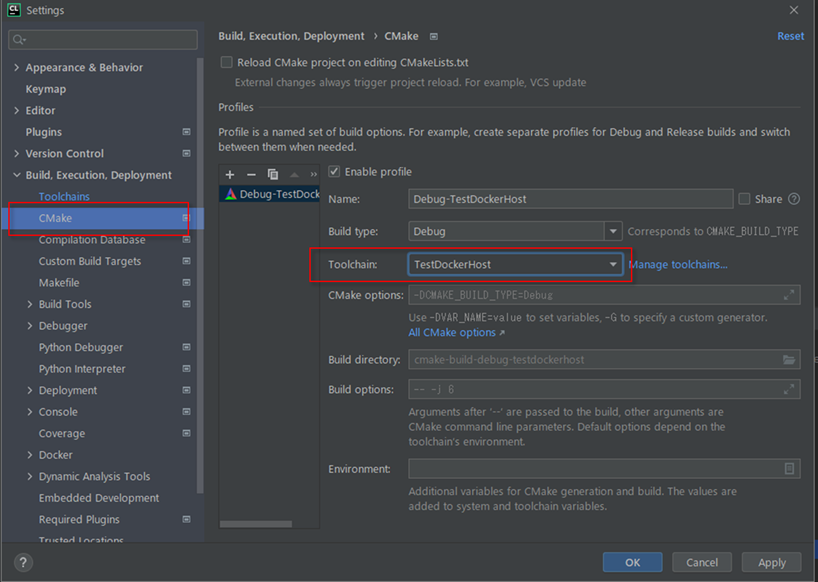The width and height of the screenshot is (818, 582).
Task: Click the profile list horizontal scrollbar
Action: 256,524
